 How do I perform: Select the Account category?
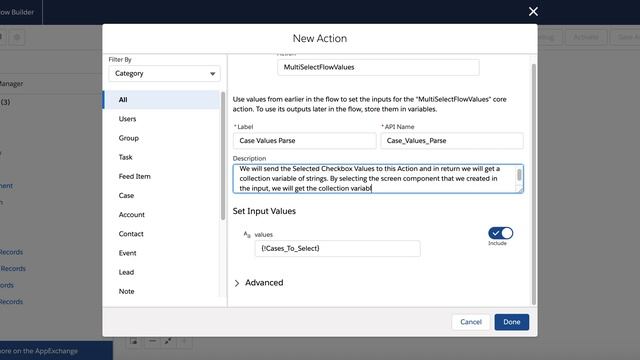tap(161, 215)
